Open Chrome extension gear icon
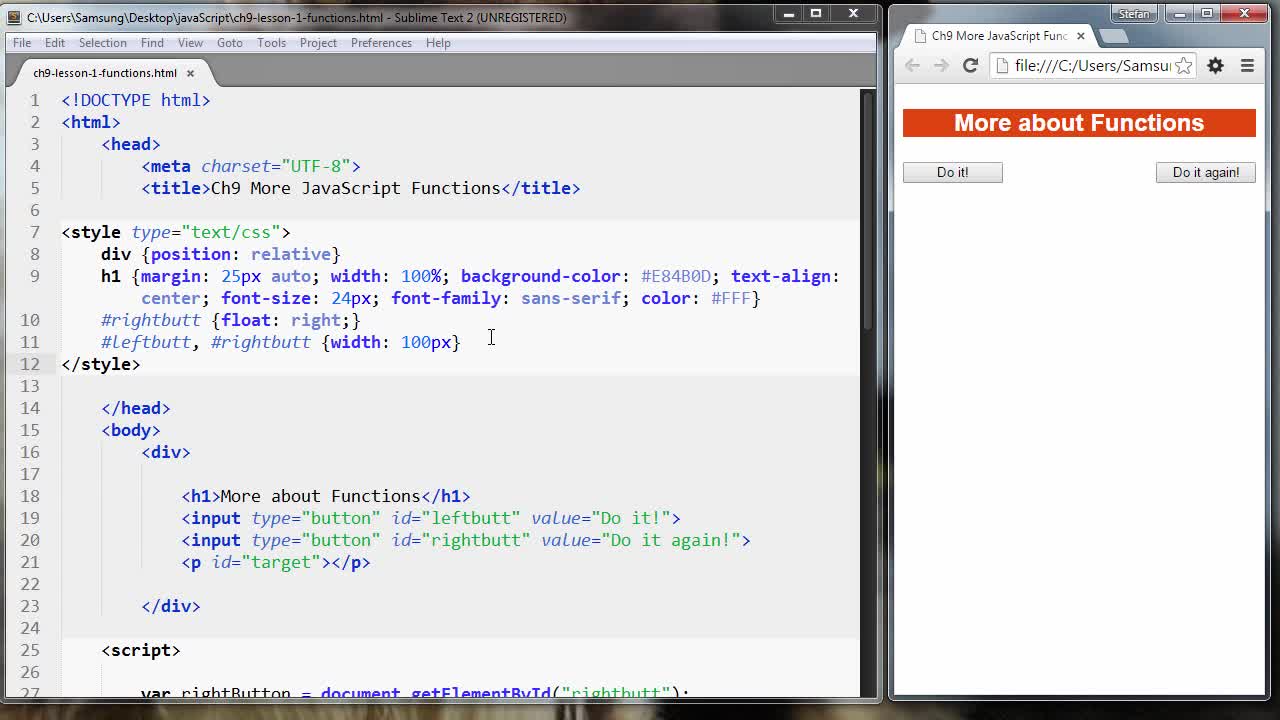1280x720 pixels. [1216, 65]
